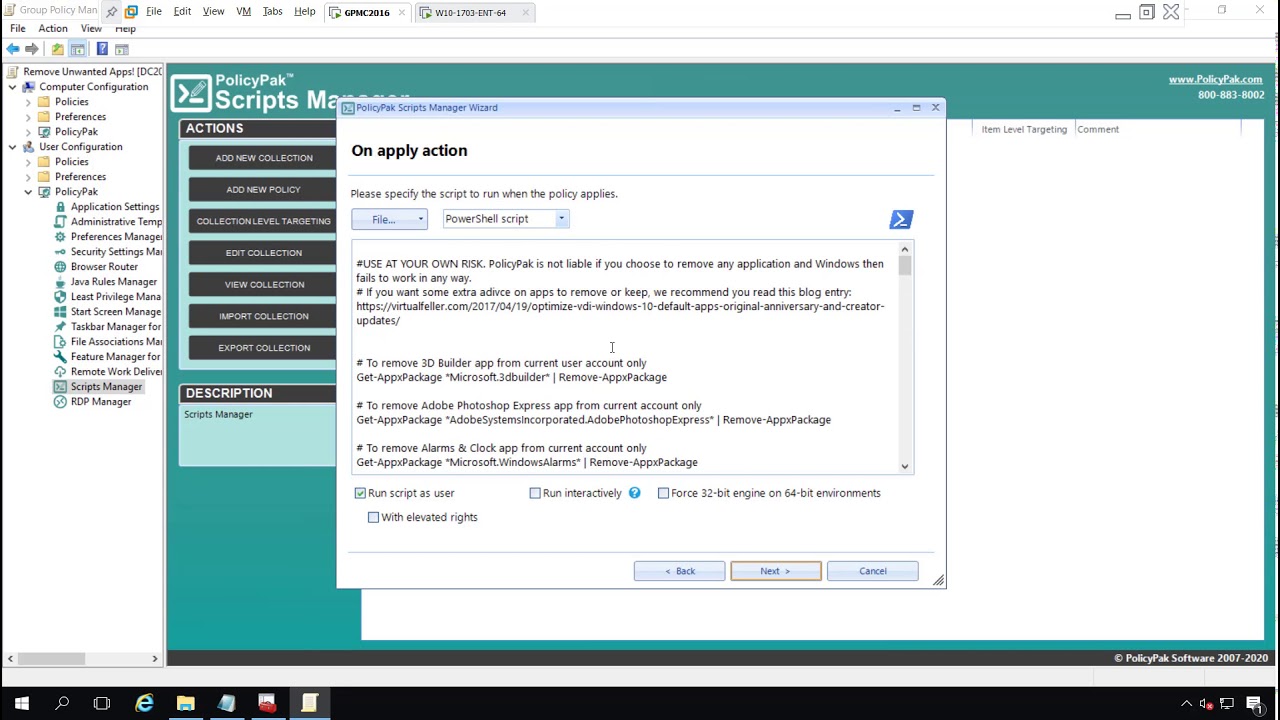Open taskbar search magnifier
Image resolution: width=1280 pixels, height=720 pixels.
pyautogui.click(x=62, y=704)
